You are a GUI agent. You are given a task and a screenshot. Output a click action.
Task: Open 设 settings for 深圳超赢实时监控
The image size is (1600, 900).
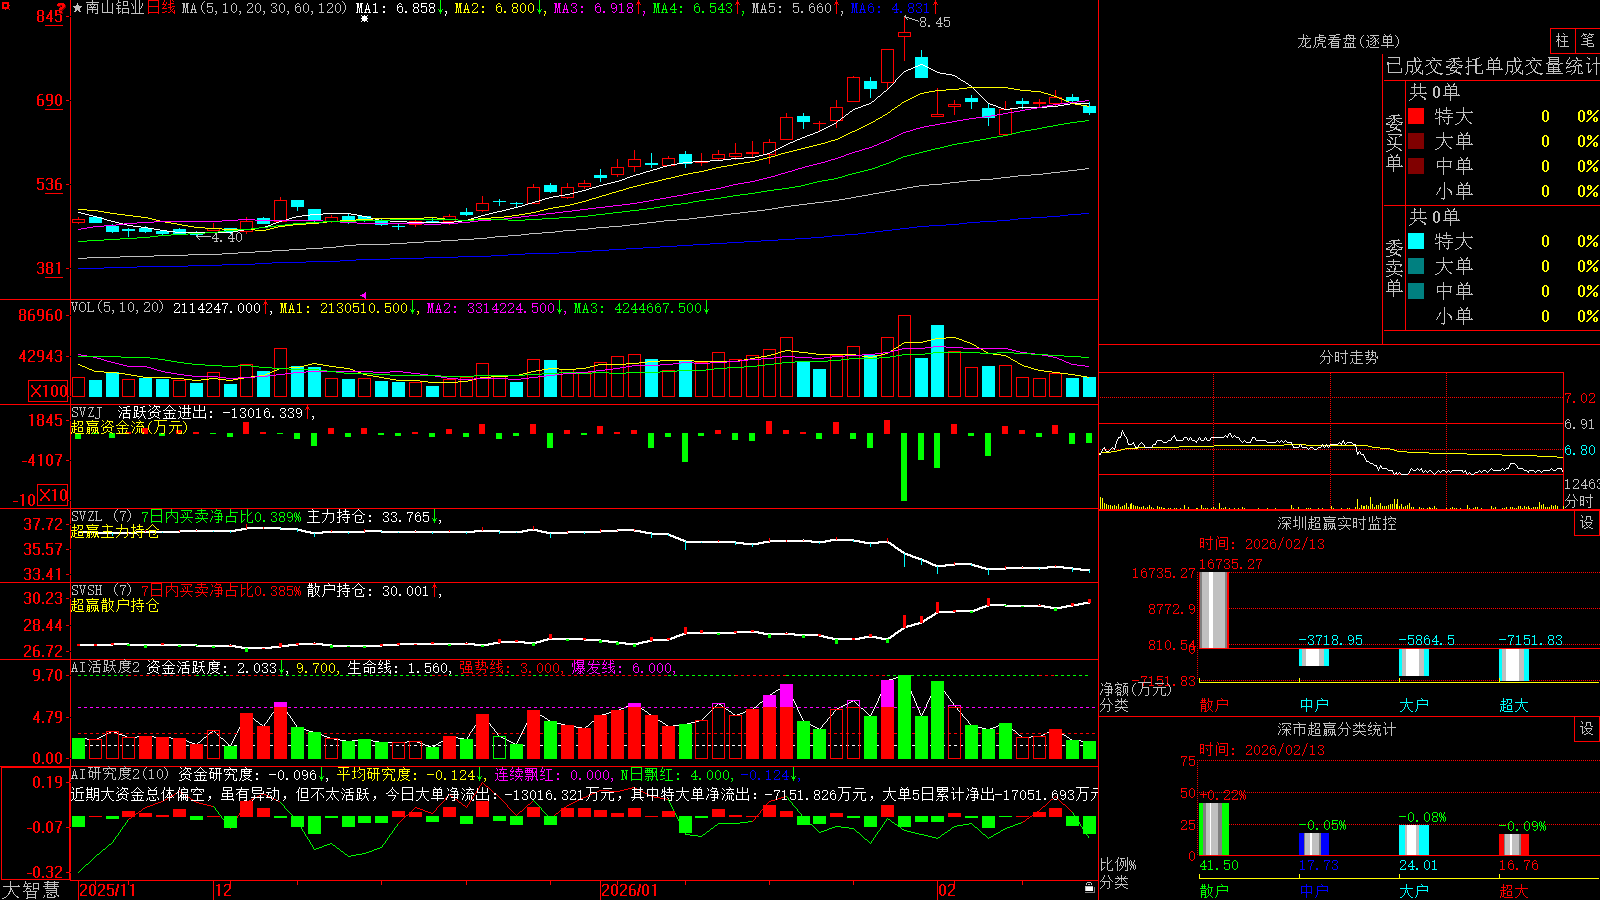(x=1586, y=523)
